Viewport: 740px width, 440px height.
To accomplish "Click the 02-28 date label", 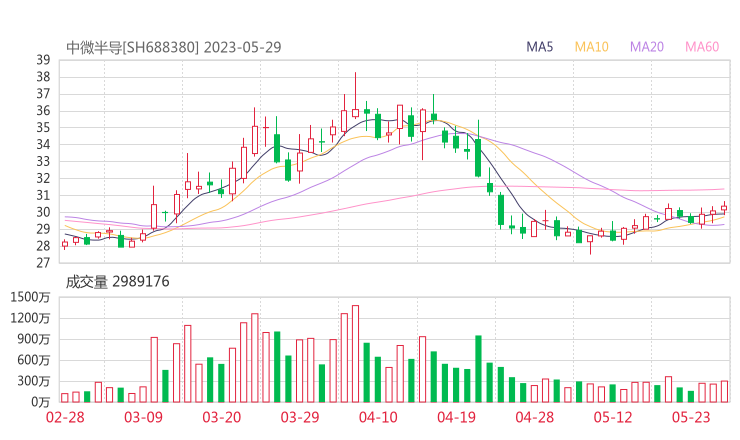I will click(65, 417).
